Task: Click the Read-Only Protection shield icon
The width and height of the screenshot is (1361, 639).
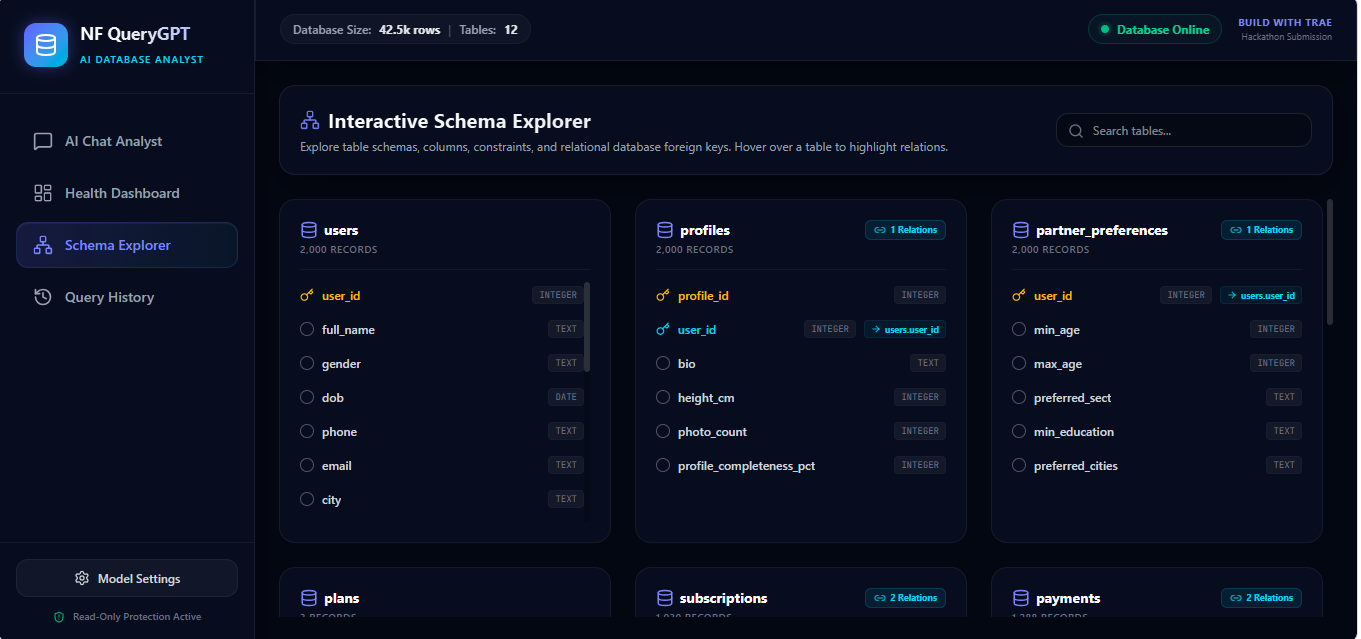Action: pyautogui.click(x=59, y=617)
